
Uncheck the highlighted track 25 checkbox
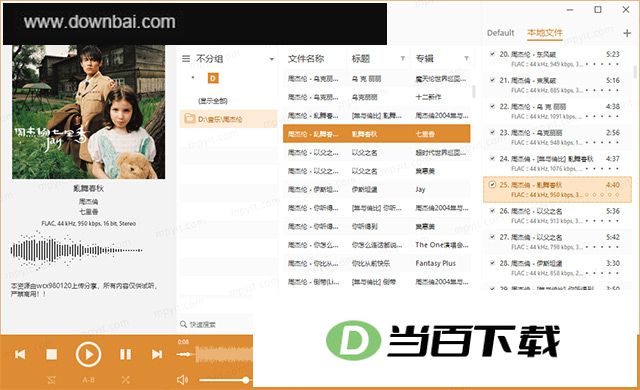coord(492,184)
